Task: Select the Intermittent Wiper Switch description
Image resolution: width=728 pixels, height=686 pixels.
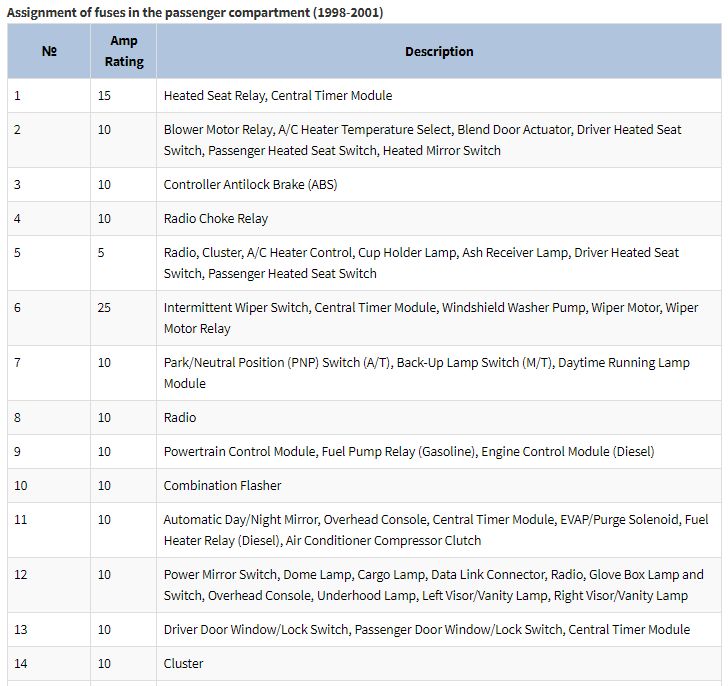Action: point(430,318)
